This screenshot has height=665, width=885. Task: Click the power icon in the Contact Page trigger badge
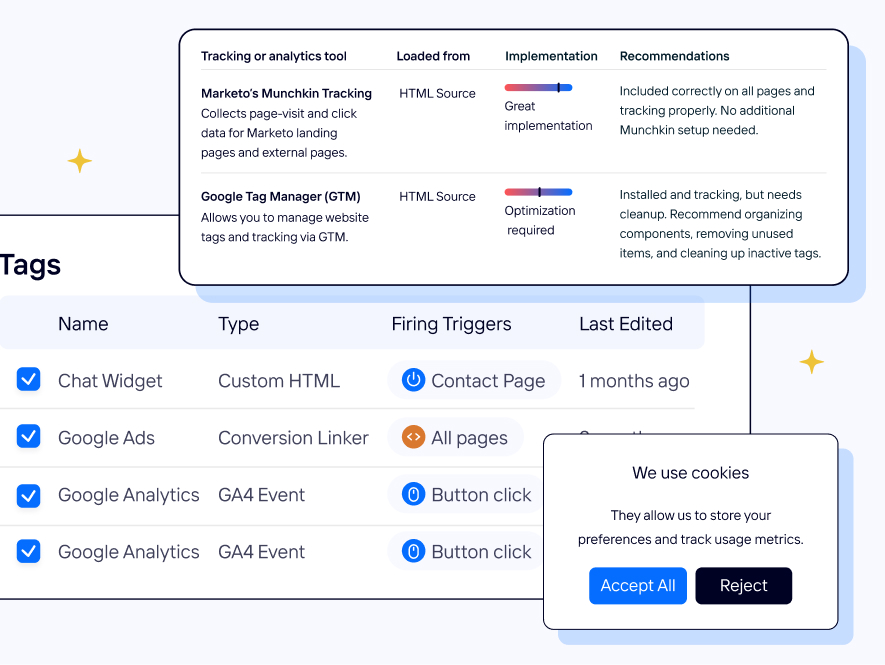tap(411, 380)
